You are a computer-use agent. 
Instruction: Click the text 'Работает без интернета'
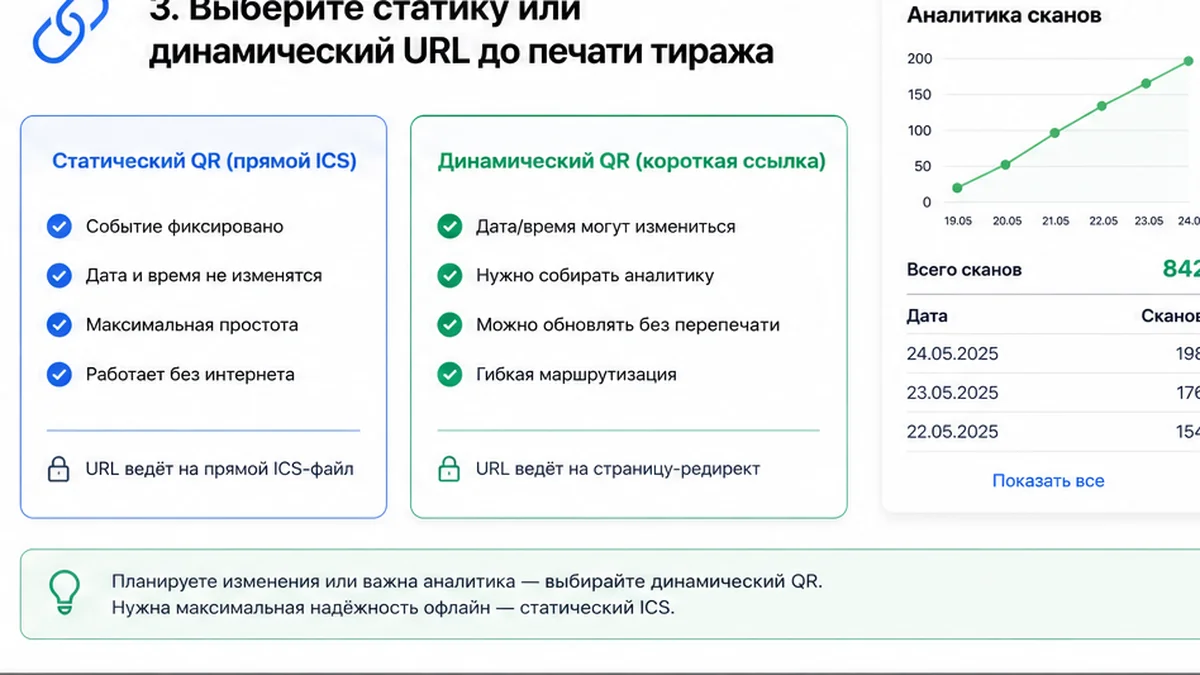click(x=190, y=375)
